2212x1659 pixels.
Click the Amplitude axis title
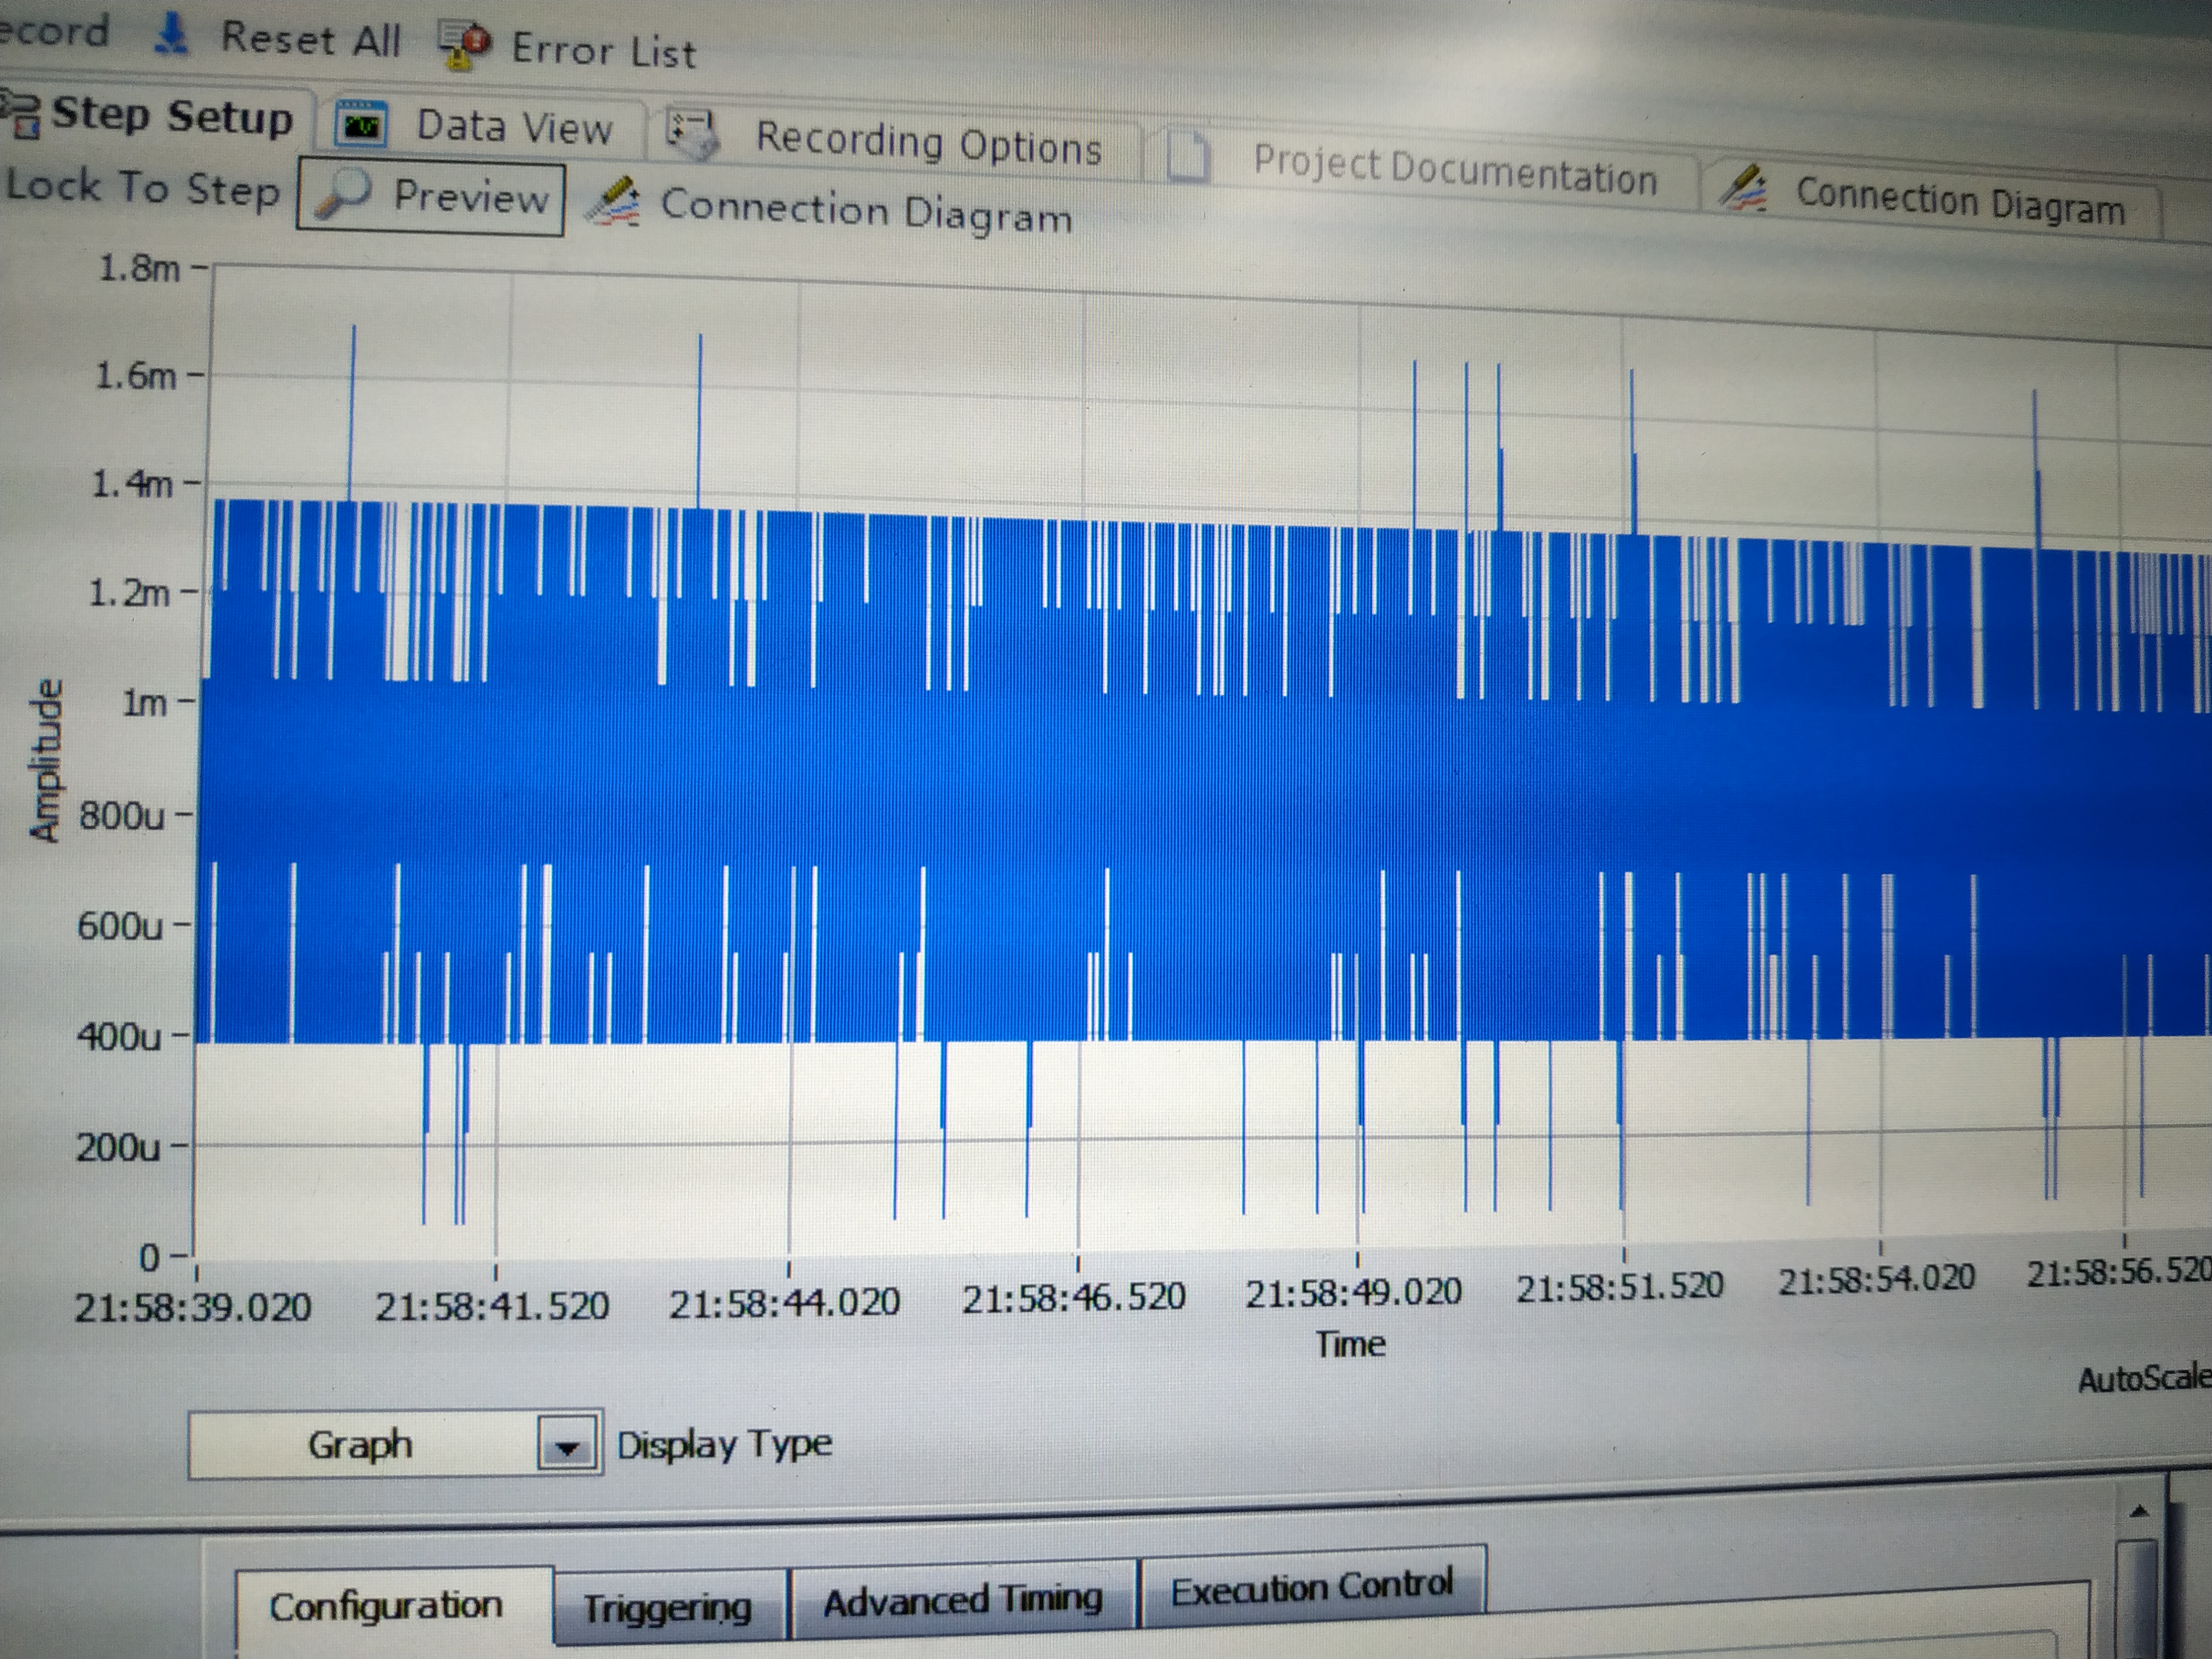pos(46,760)
